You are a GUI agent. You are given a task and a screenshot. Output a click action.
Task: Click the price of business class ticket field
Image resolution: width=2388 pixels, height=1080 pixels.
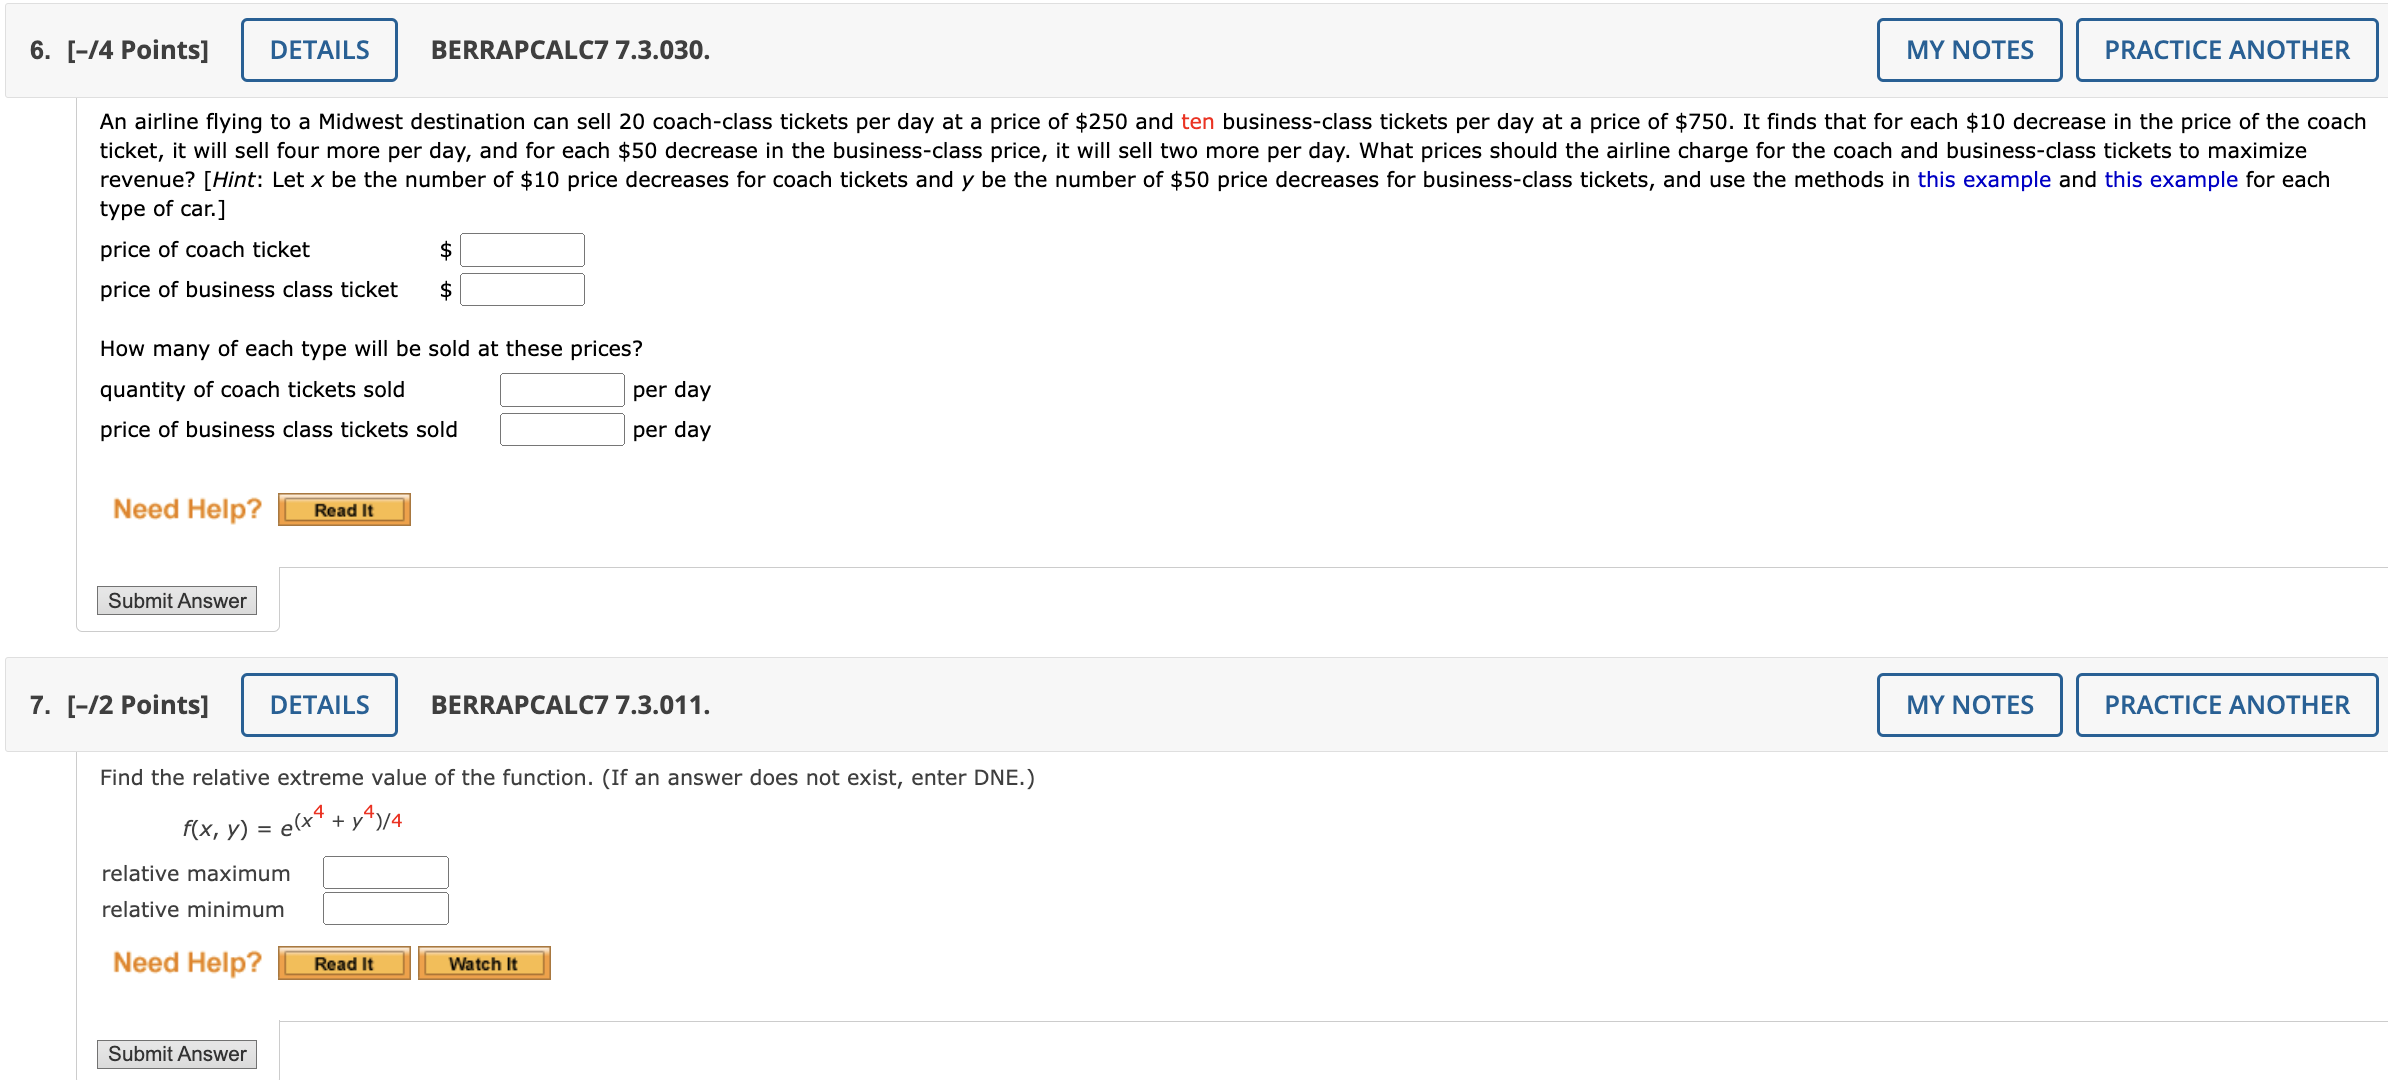coord(522,289)
